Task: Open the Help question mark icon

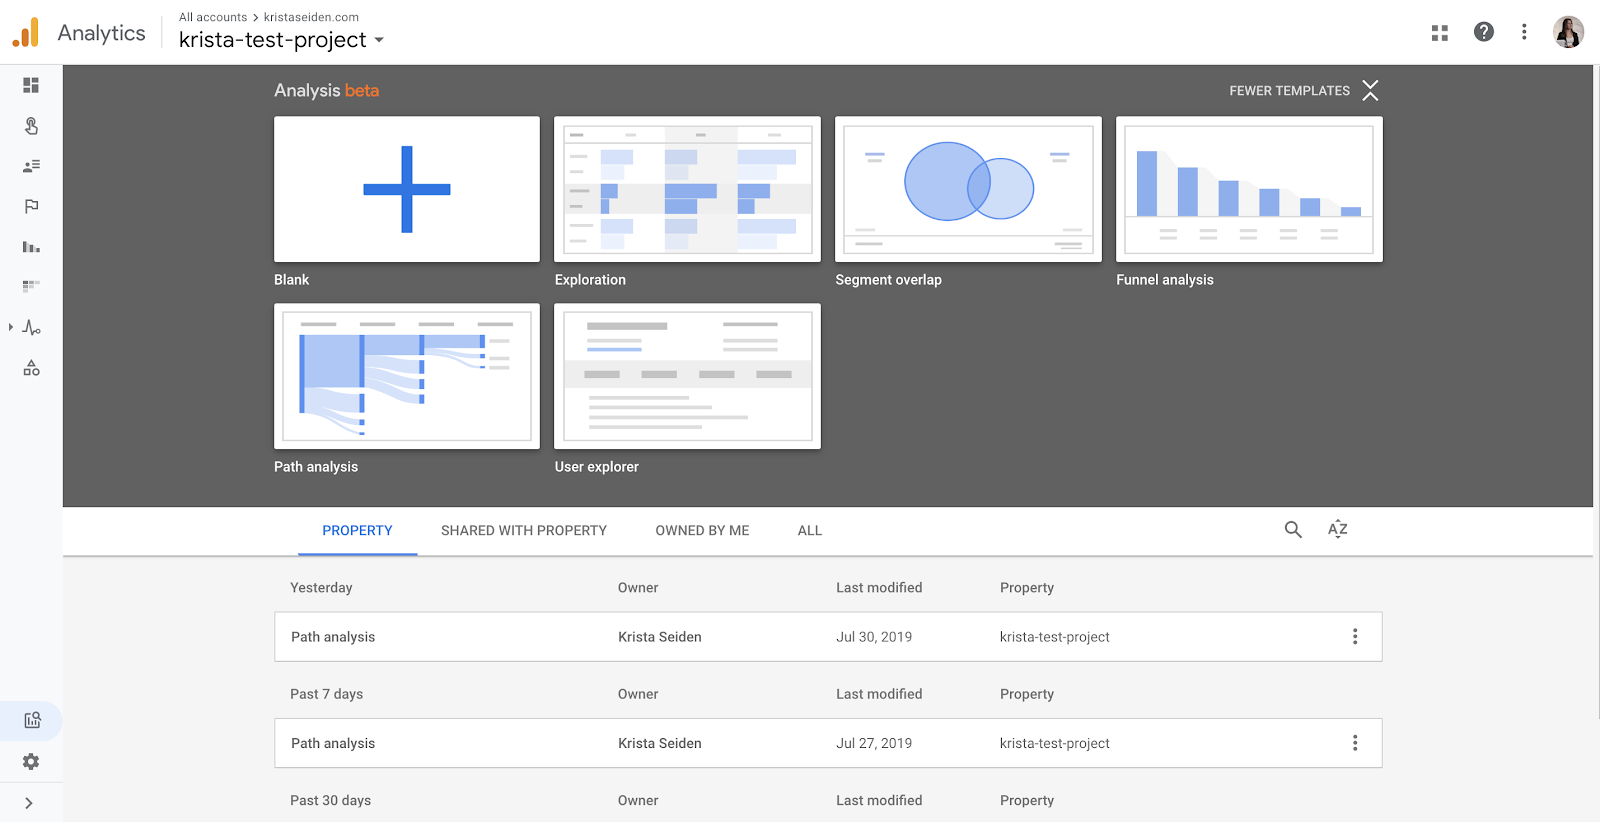Action: tap(1484, 32)
